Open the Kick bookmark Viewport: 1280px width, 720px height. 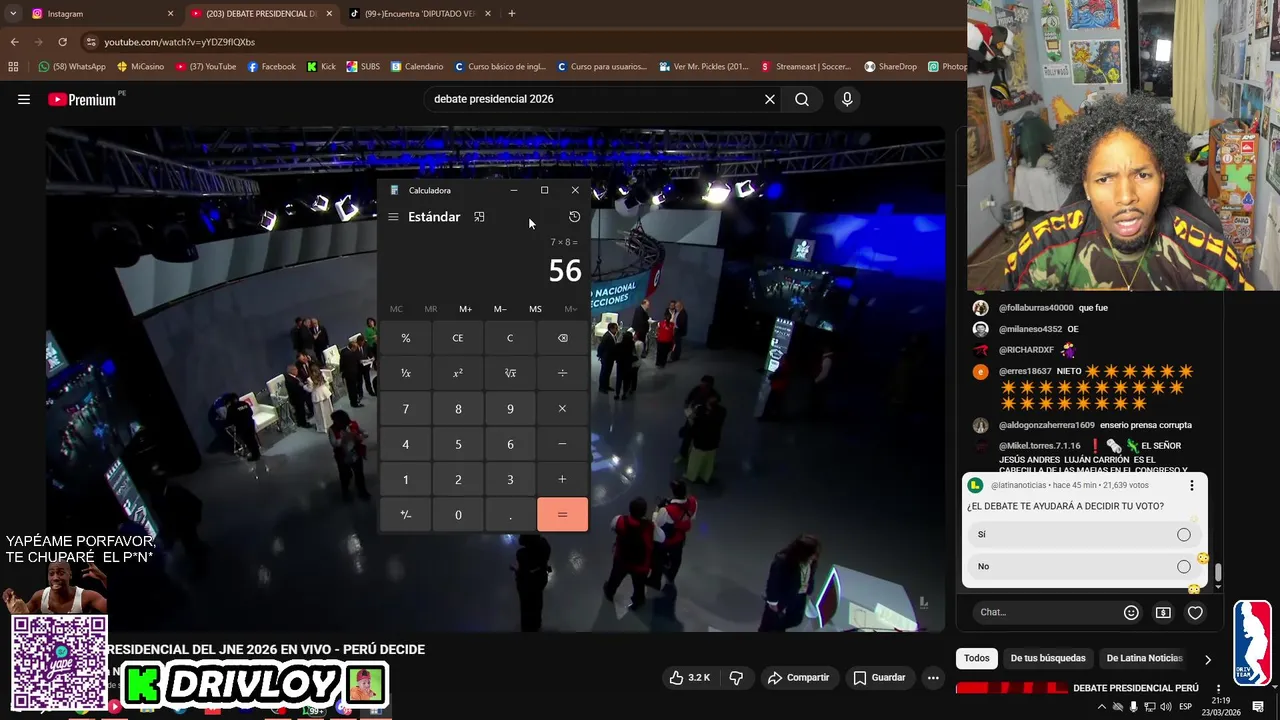point(321,67)
